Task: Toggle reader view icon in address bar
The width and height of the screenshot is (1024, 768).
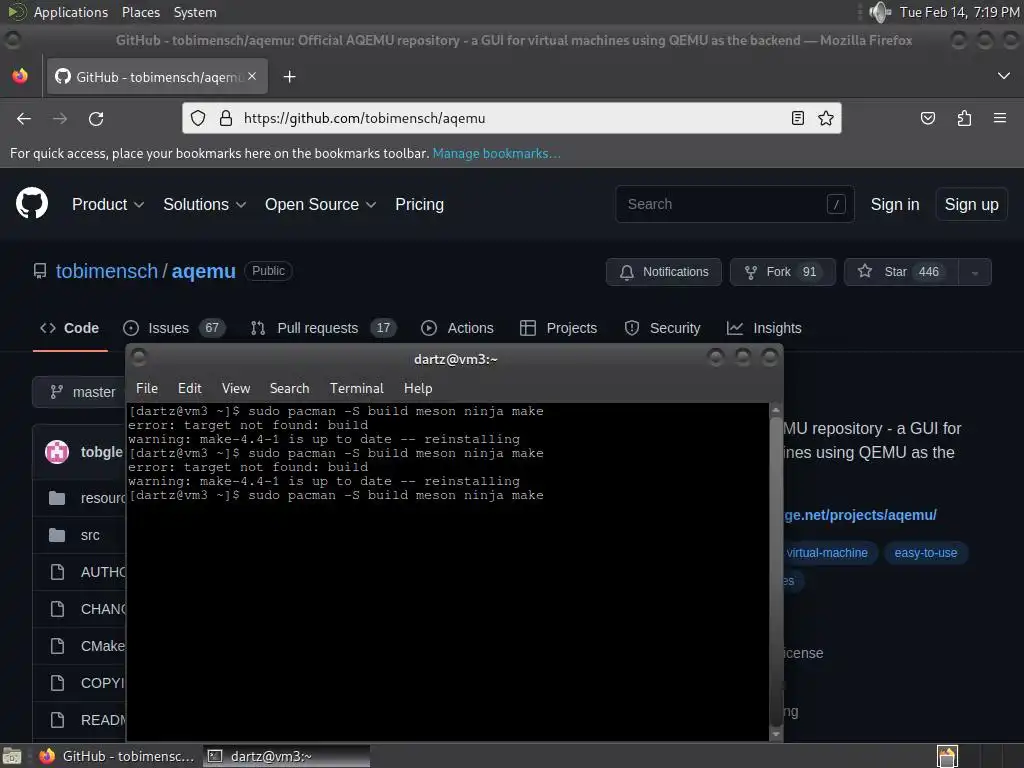Action: pyautogui.click(x=797, y=118)
